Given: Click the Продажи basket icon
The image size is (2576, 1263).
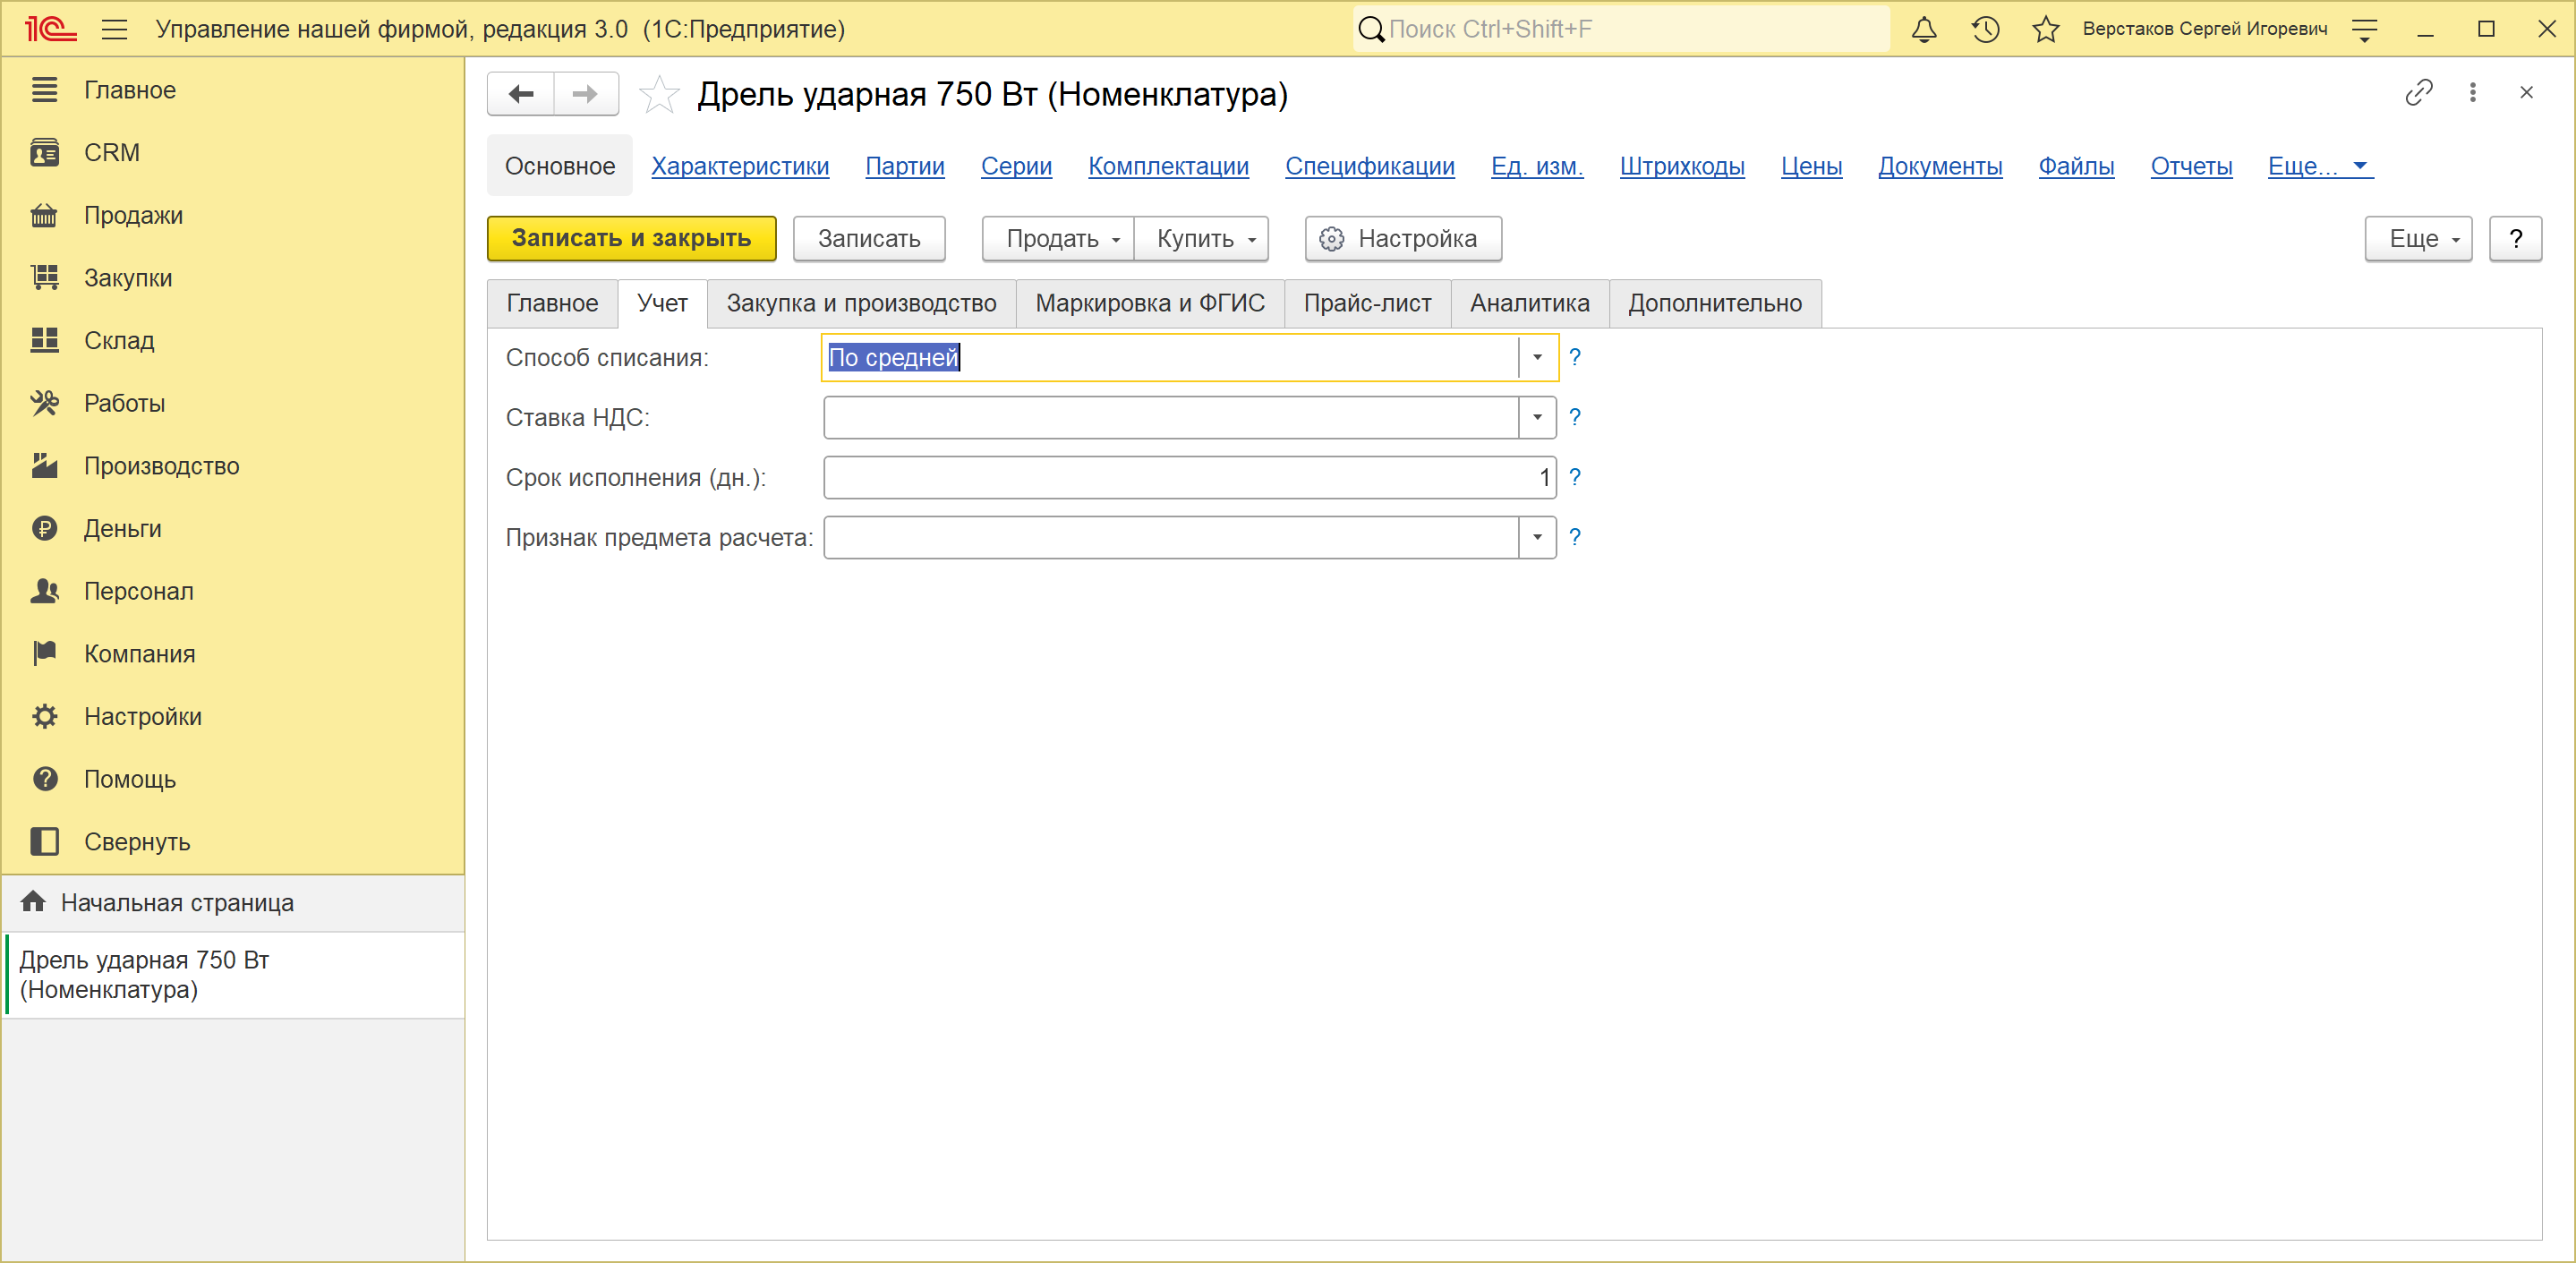Looking at the screenshot, I should [x=45, y=215].
